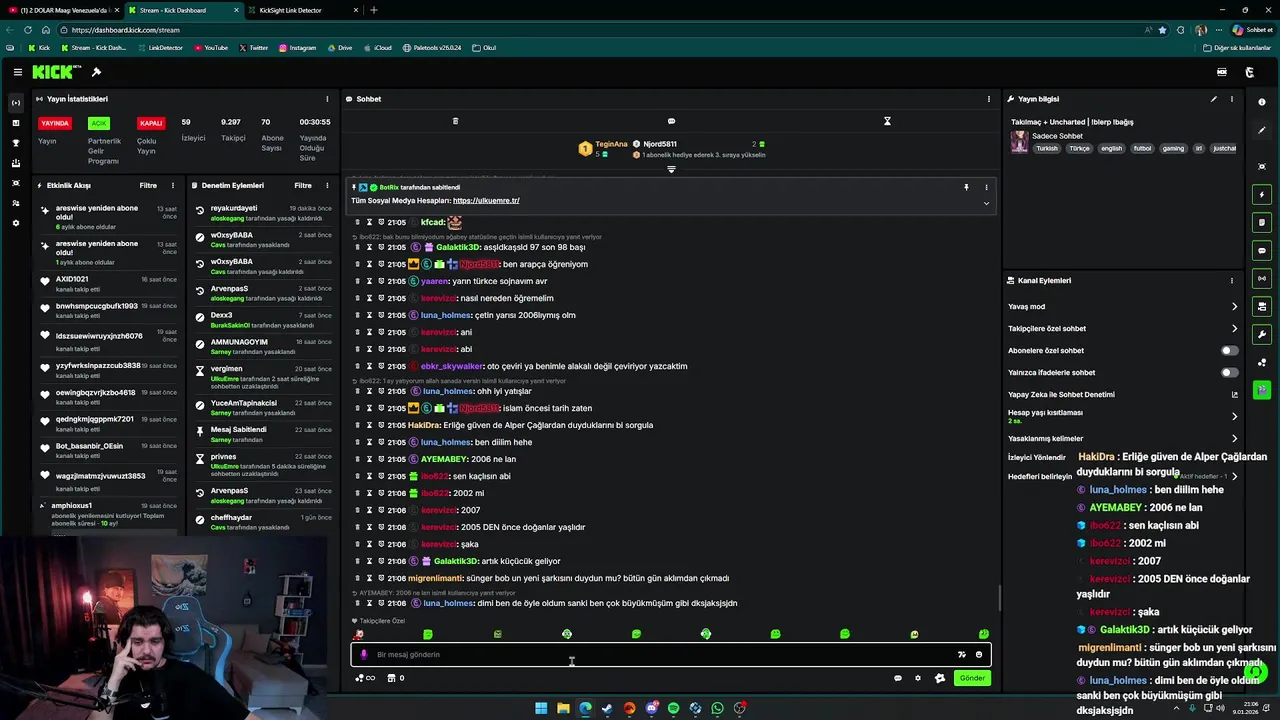Viewport: 1280px width, 720px height.
Task: Open the reyakurdayeti moderation log entry
Action: pyautogui.click(x=263, y=213)
